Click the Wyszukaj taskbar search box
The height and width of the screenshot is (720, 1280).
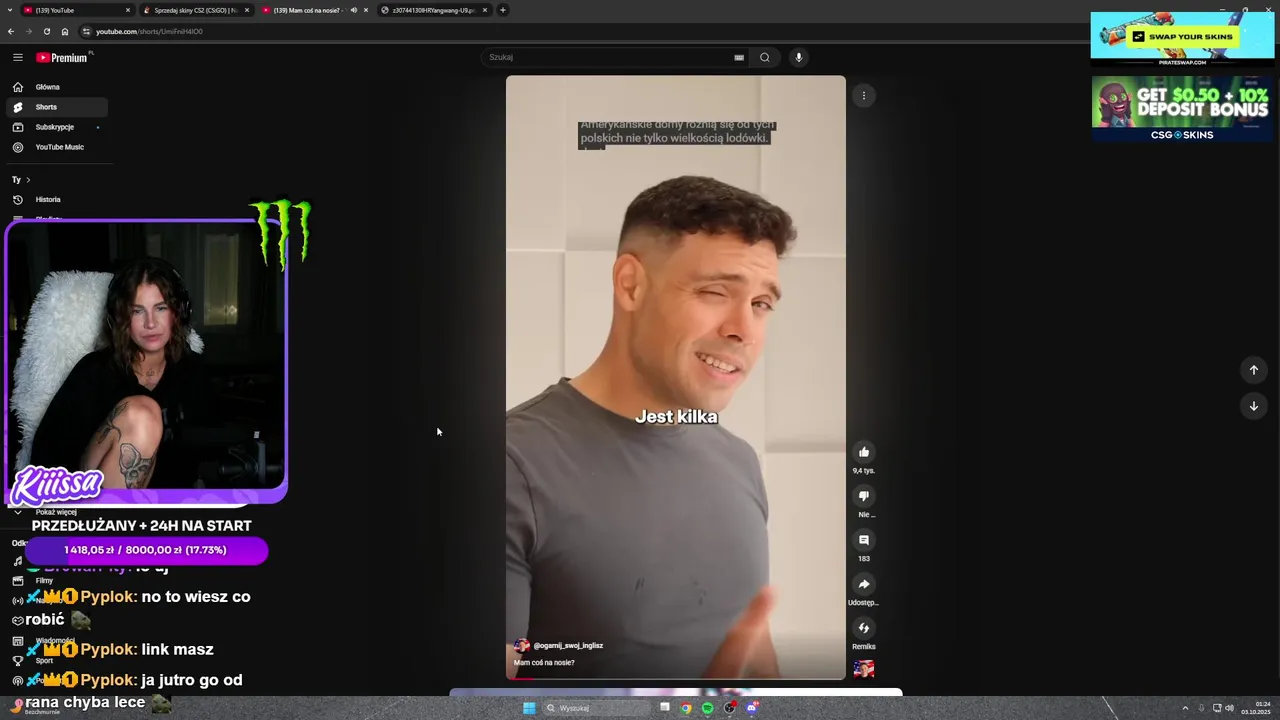[x=597, y=708]
